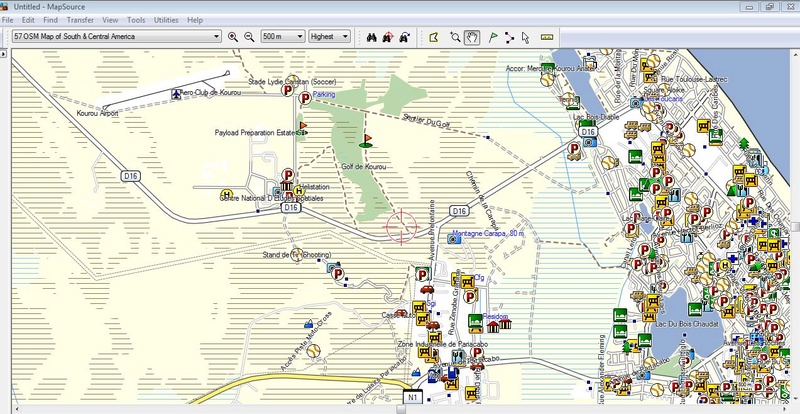Click the horizontal scrollbar thumb
Screen dimensions: 800x414
(401, 409)
